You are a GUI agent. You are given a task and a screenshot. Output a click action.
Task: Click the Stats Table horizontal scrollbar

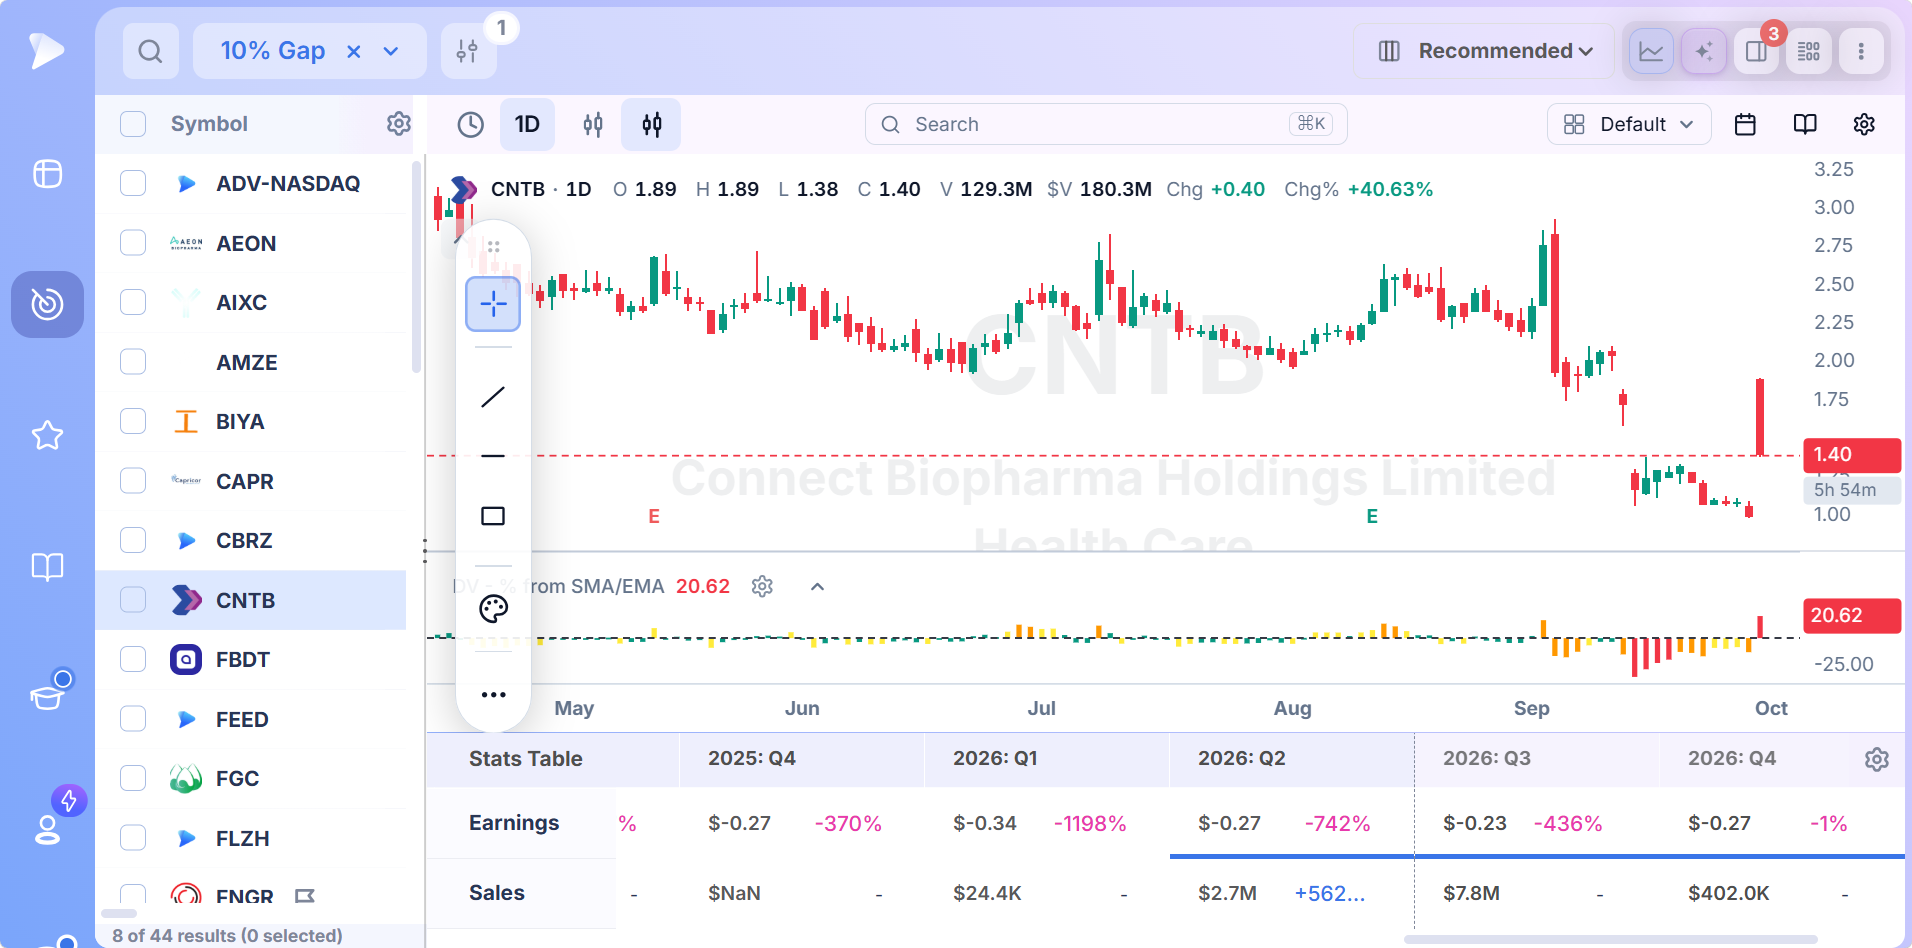click(1610, 940)
